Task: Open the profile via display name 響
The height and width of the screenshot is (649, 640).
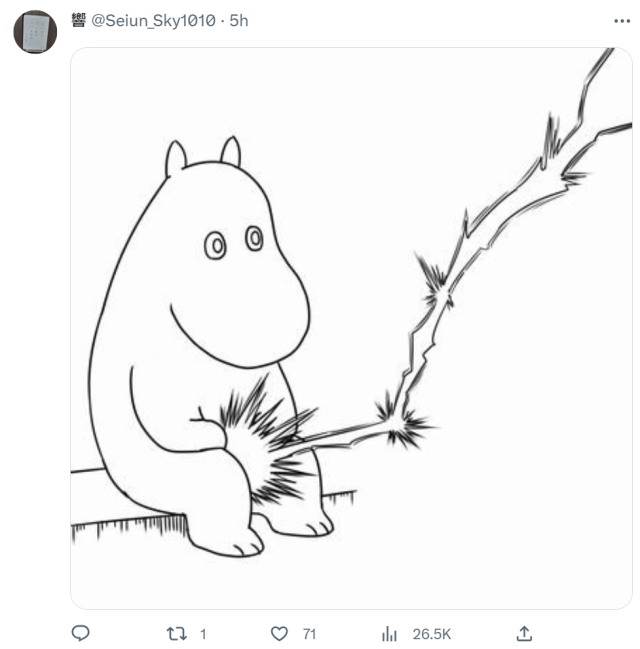Action: (x=79, y=21)
